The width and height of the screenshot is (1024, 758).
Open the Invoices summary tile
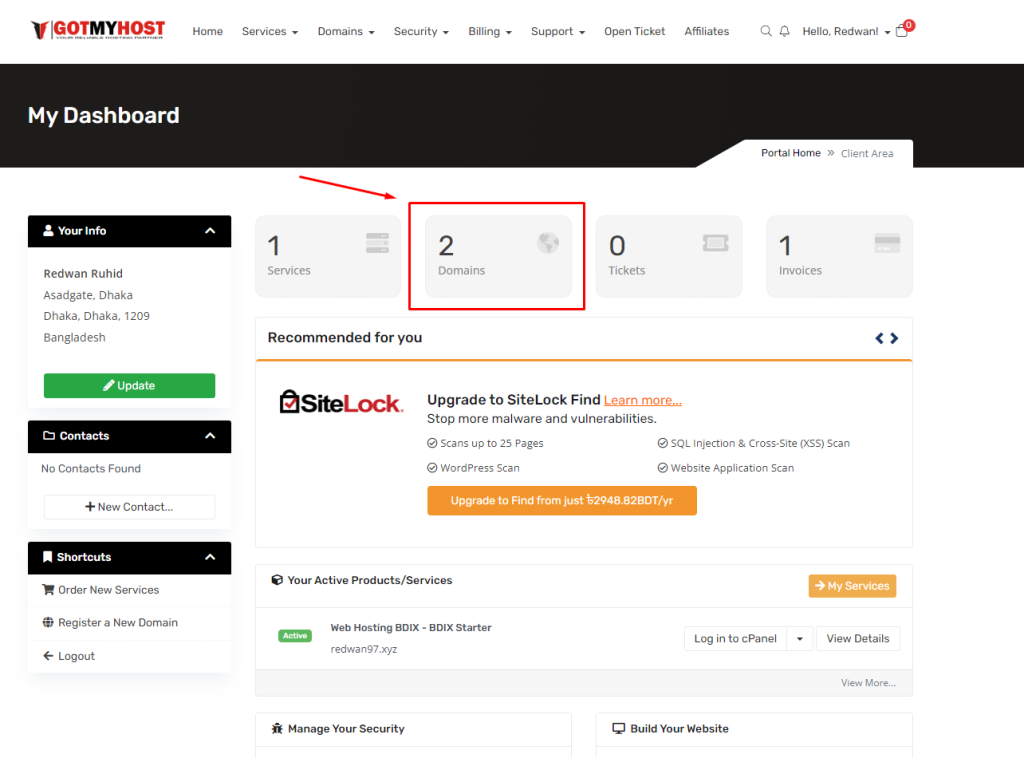[x=839, y=256]
